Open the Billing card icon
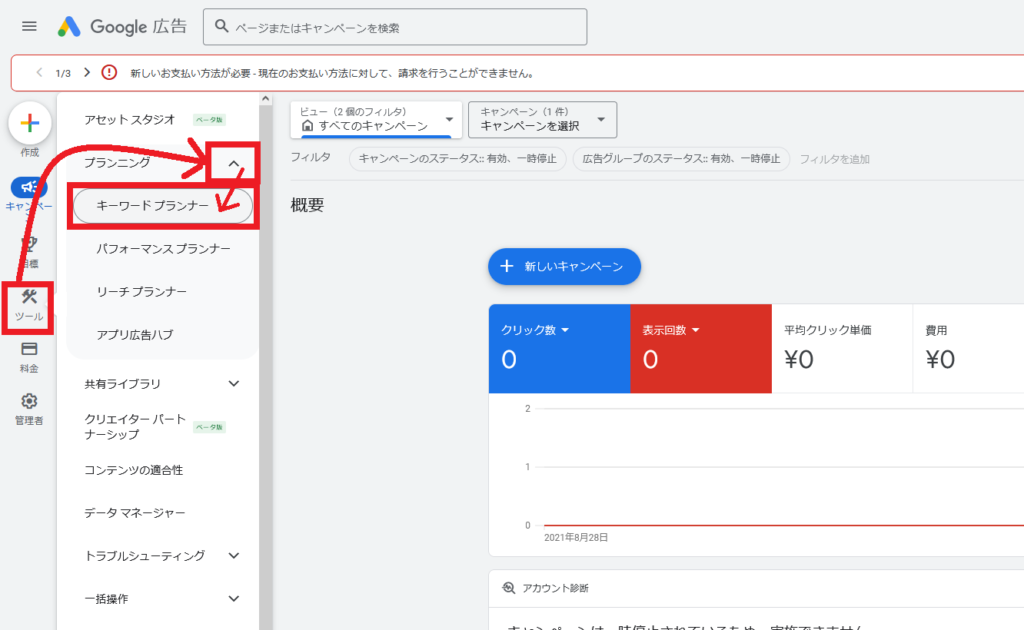Screen dimensions: 1024x630 (29, 349)
